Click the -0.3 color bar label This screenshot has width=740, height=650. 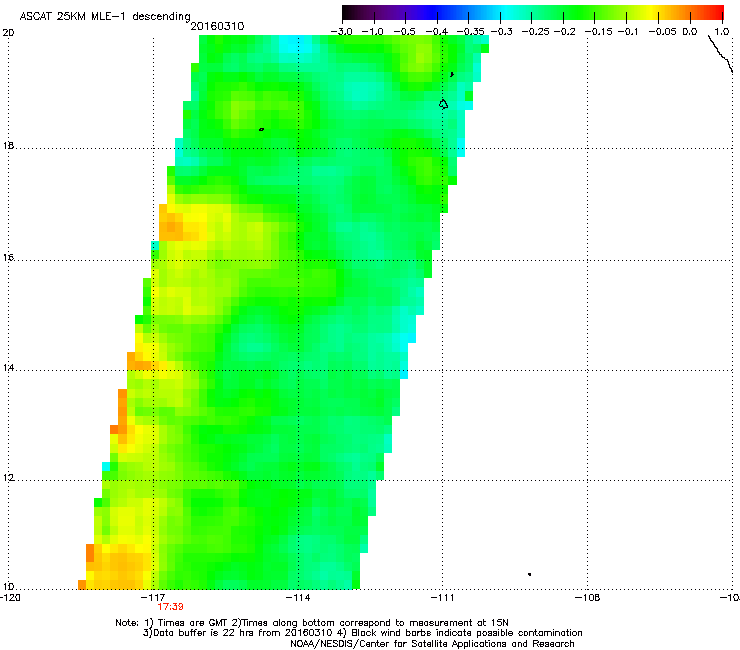click(x=501, y=32)
